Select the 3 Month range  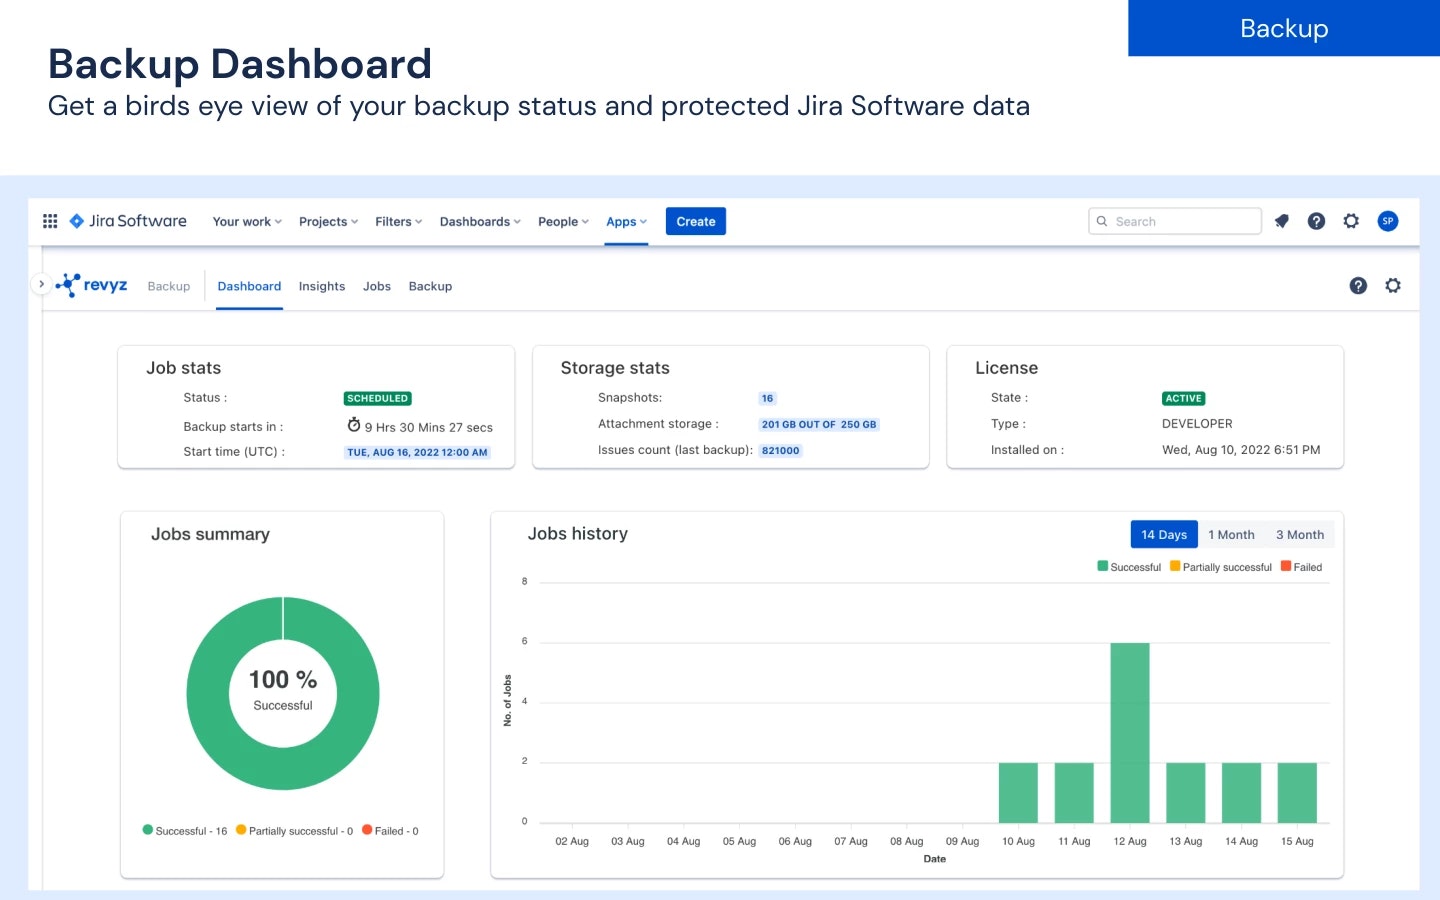click(1300, 535)
